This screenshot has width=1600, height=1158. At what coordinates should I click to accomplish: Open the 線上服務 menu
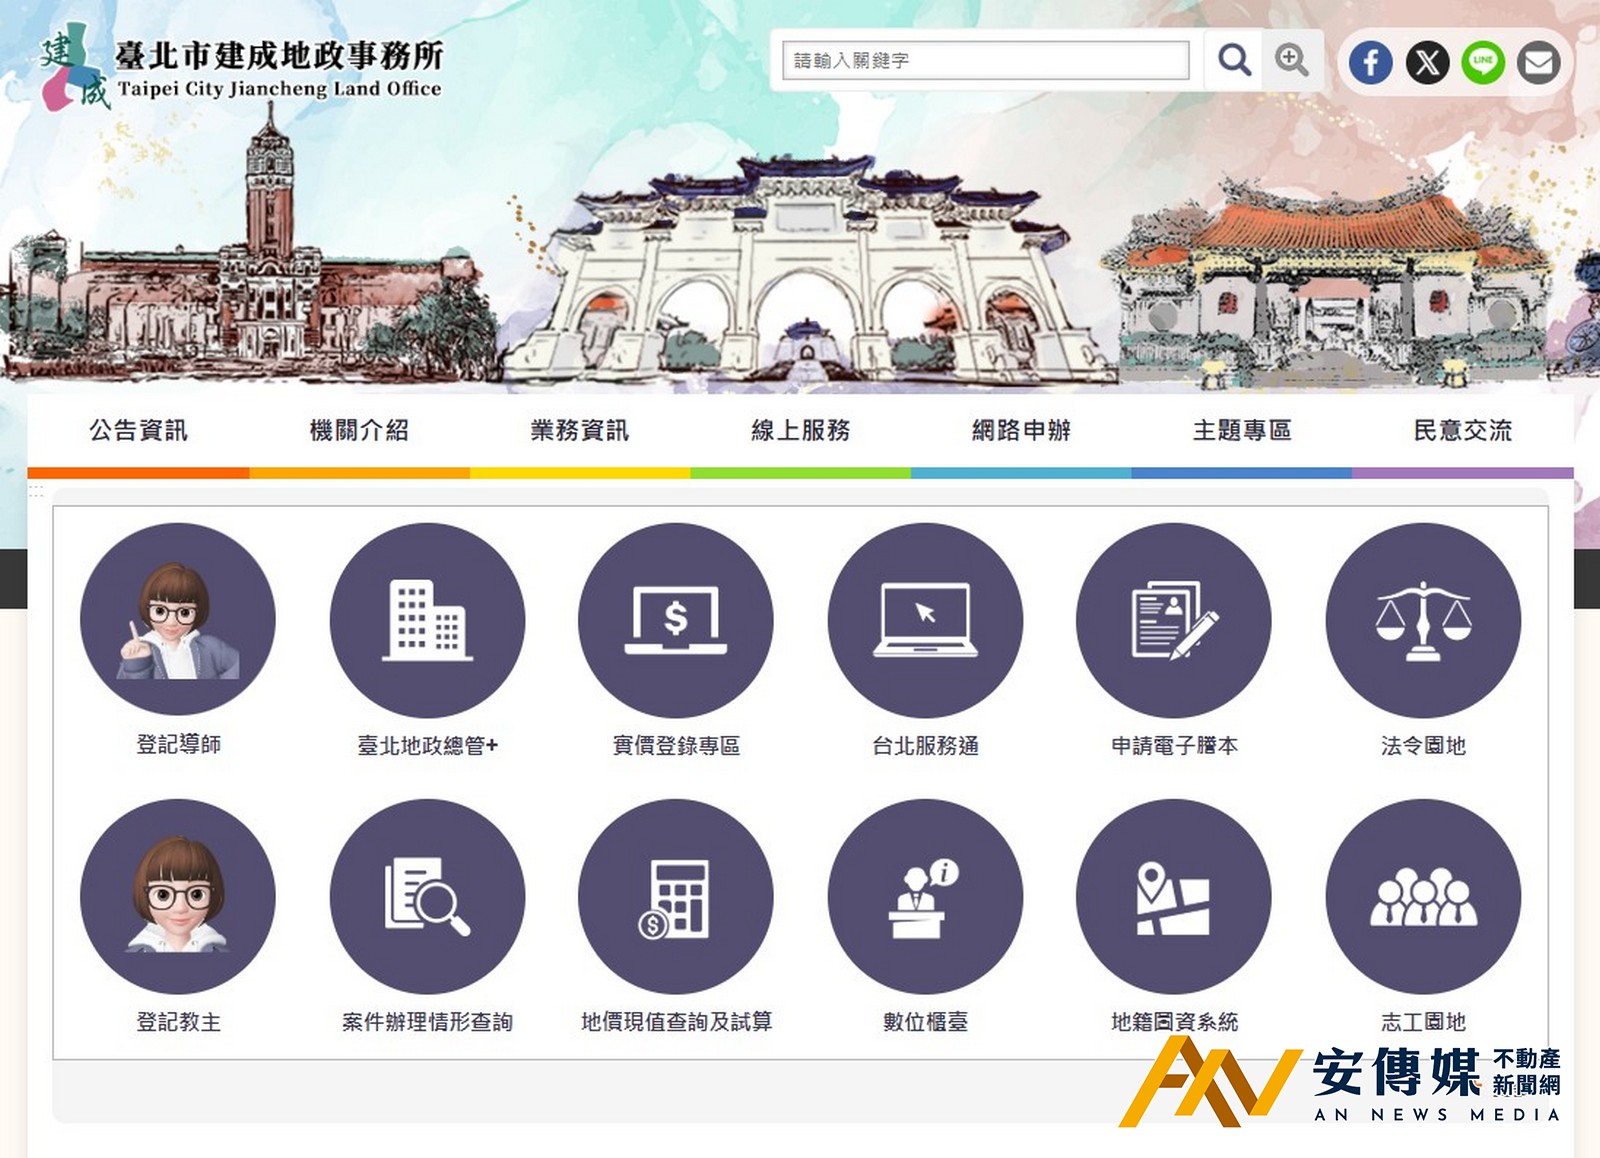pos(800,431)
